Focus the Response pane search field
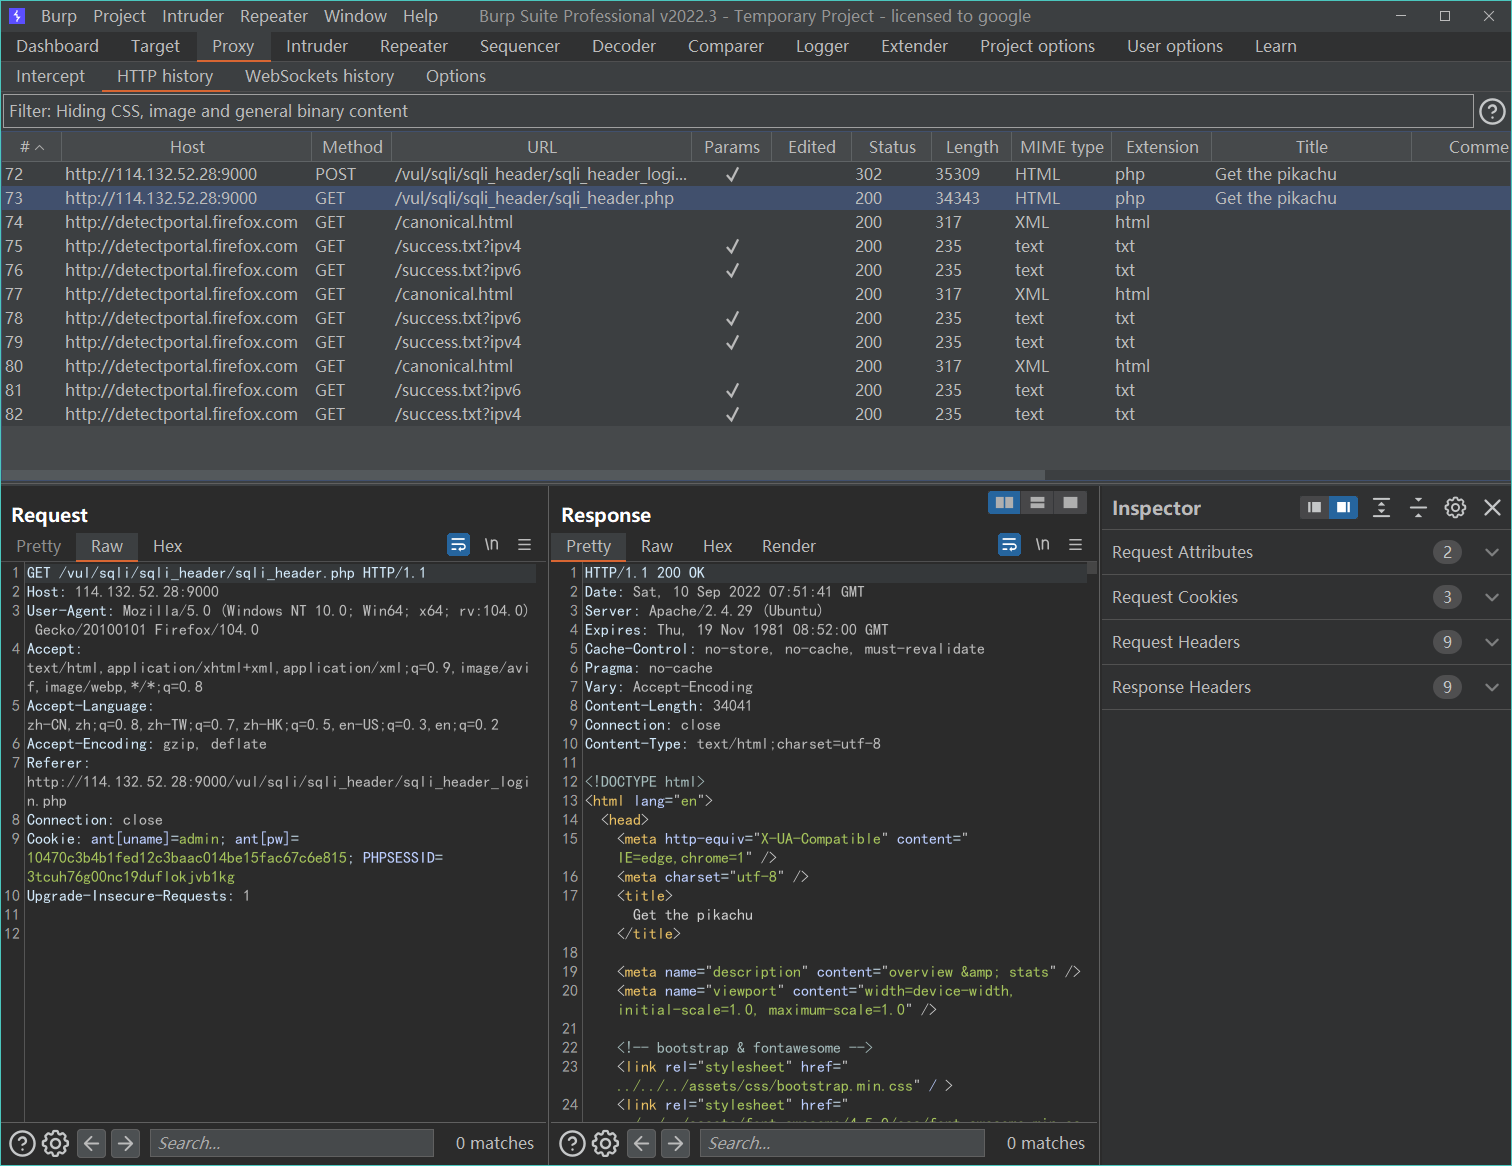 (842, 1143)
